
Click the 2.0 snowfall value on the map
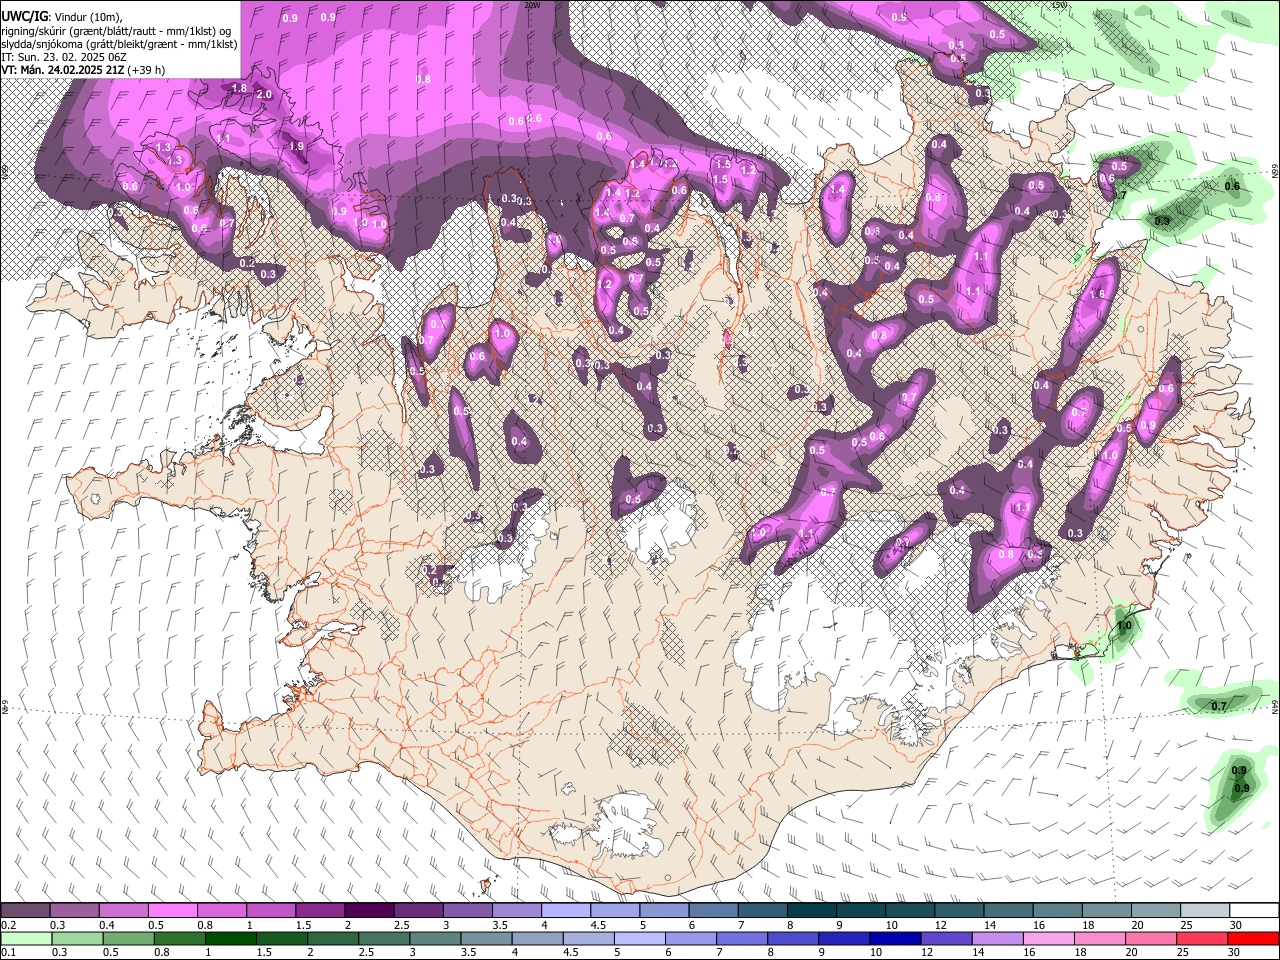tap(264, 94)
